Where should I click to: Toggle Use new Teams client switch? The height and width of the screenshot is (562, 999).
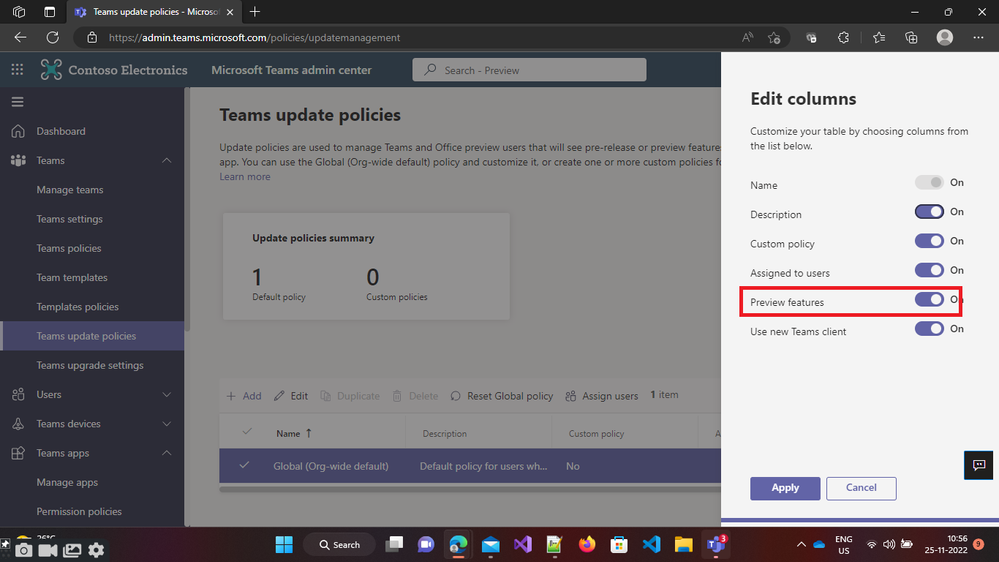click(929, 329)
